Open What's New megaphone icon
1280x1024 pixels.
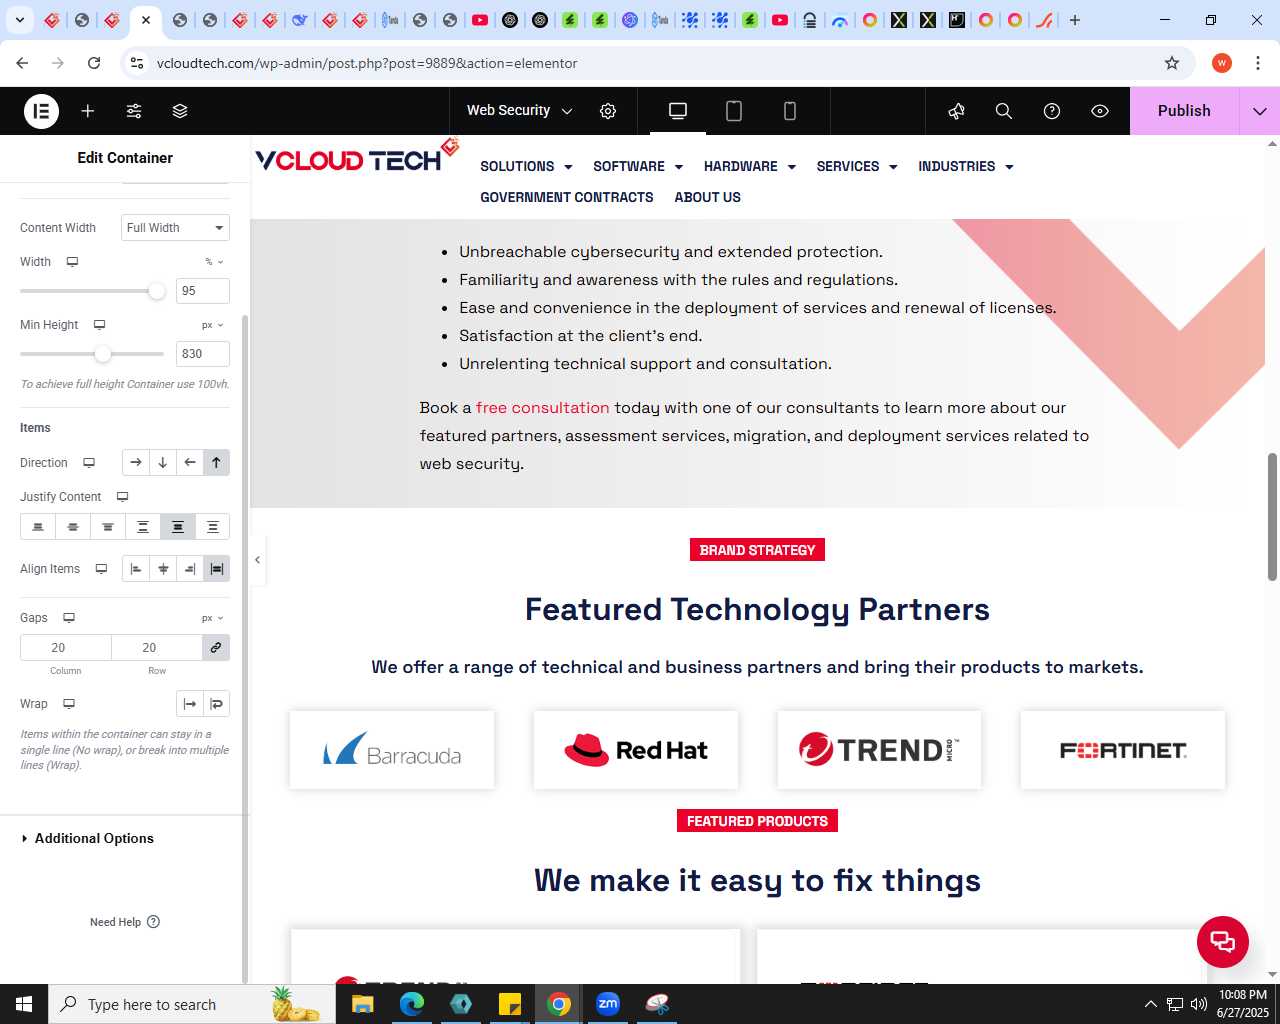tap(956, 111)
